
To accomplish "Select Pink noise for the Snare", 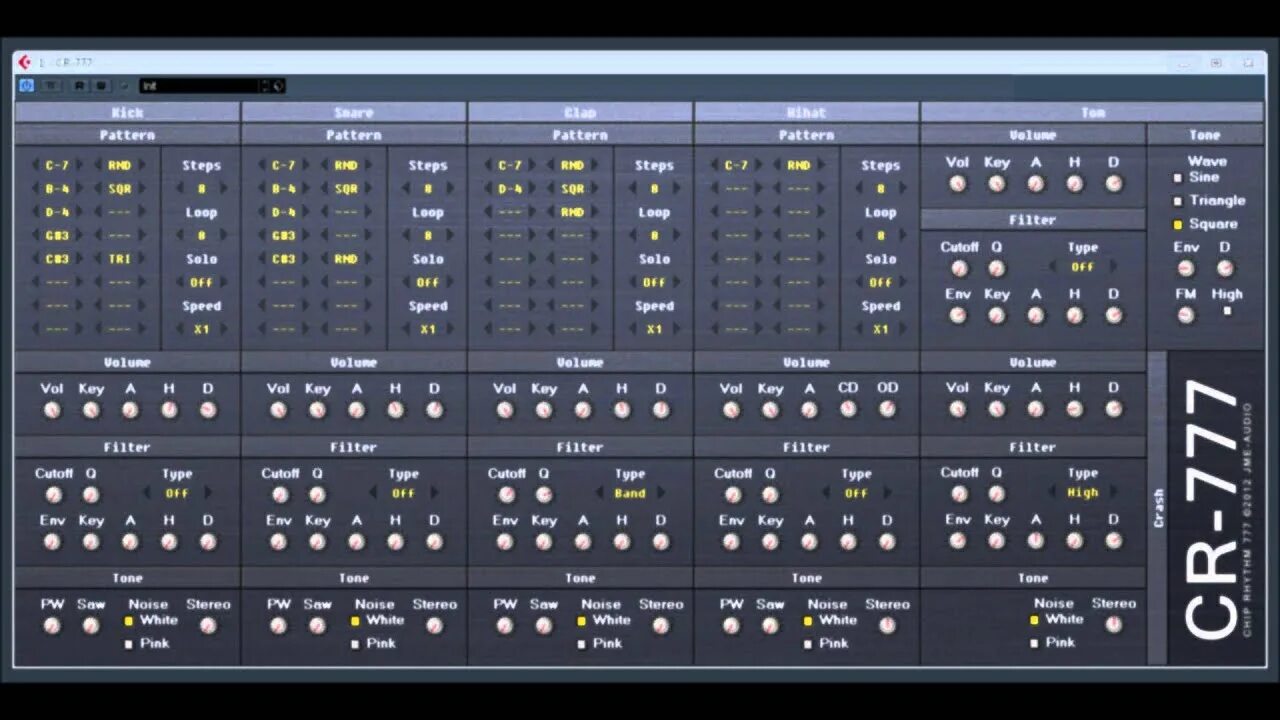I will click(x=355, y=644).
